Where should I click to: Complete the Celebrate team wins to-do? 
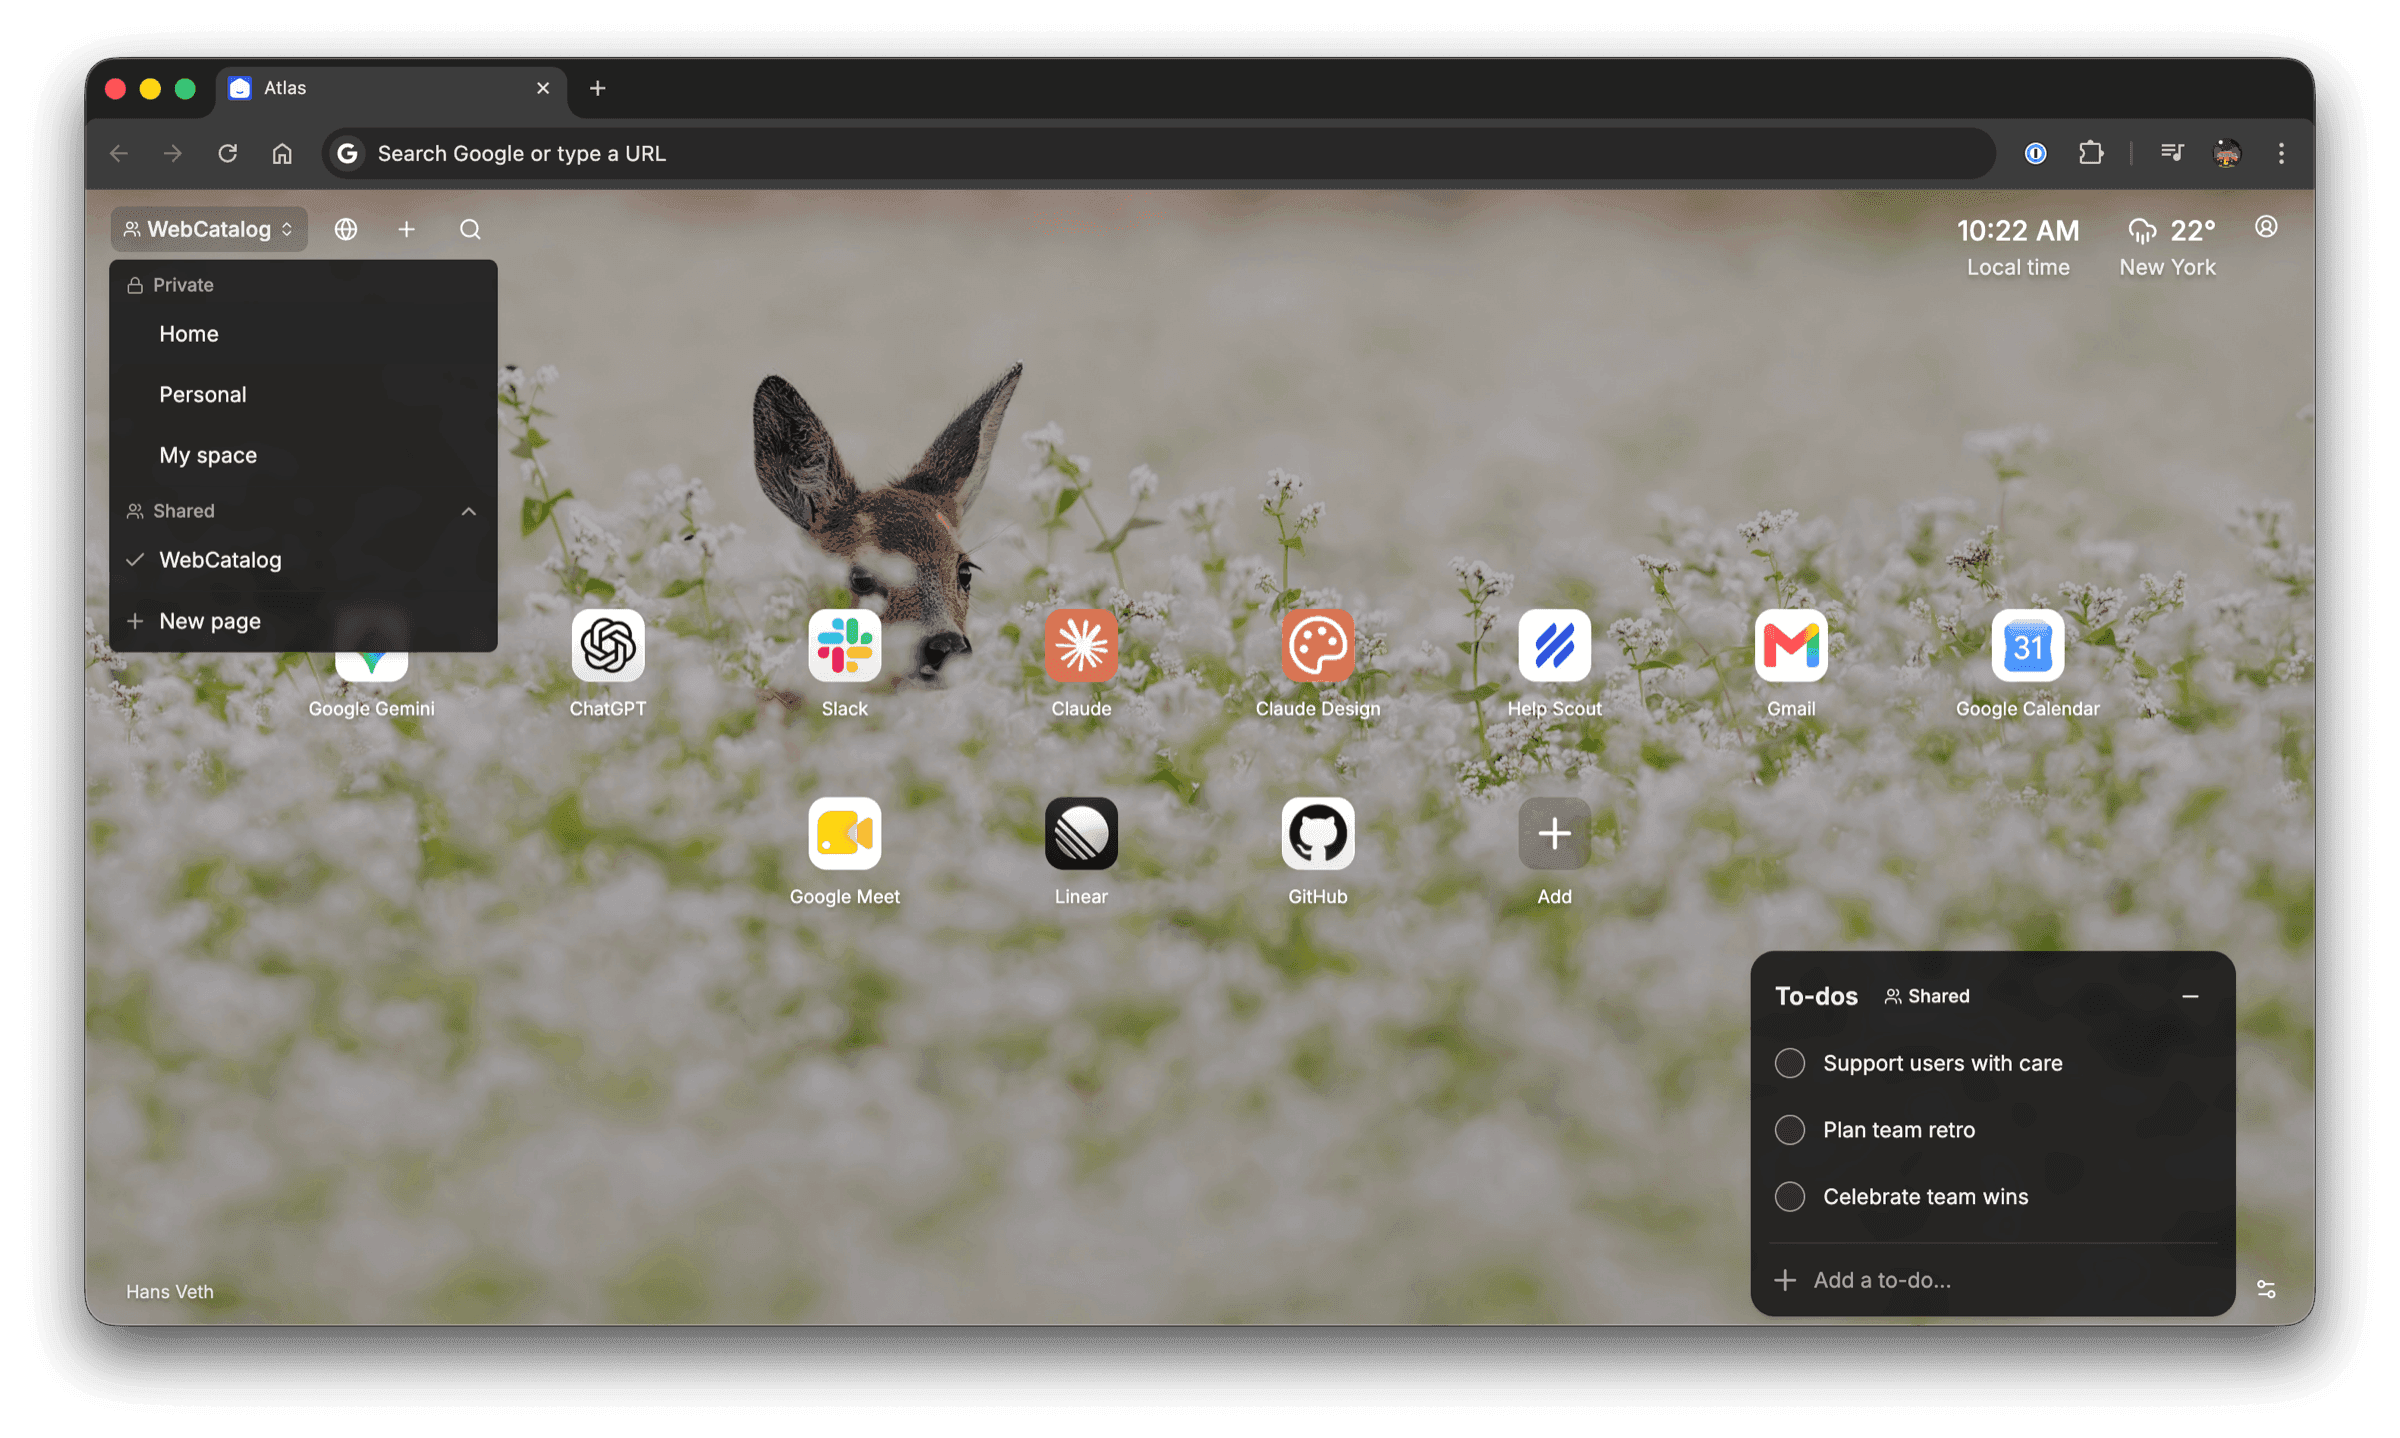tap(1789, 1196)
